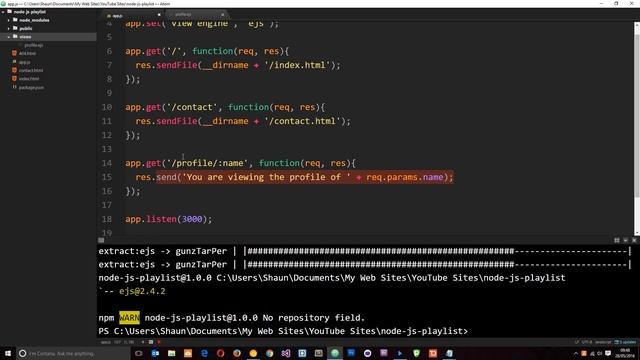Open contact.html in the tree view
Viewport: 640px width, 360px height.
[31, 70]
